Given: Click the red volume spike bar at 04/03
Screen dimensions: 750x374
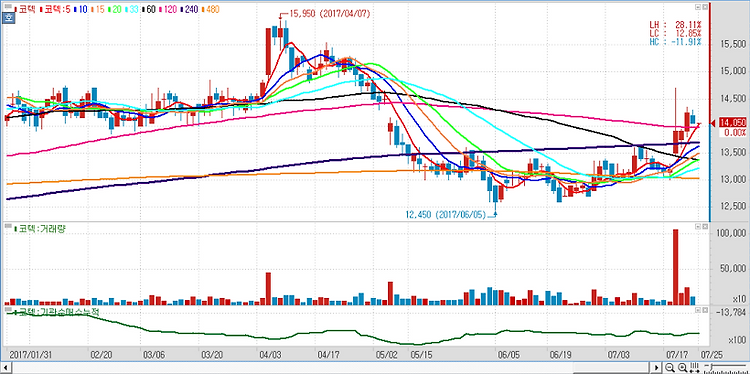Looking at the screenshot, I should point(268,289).
